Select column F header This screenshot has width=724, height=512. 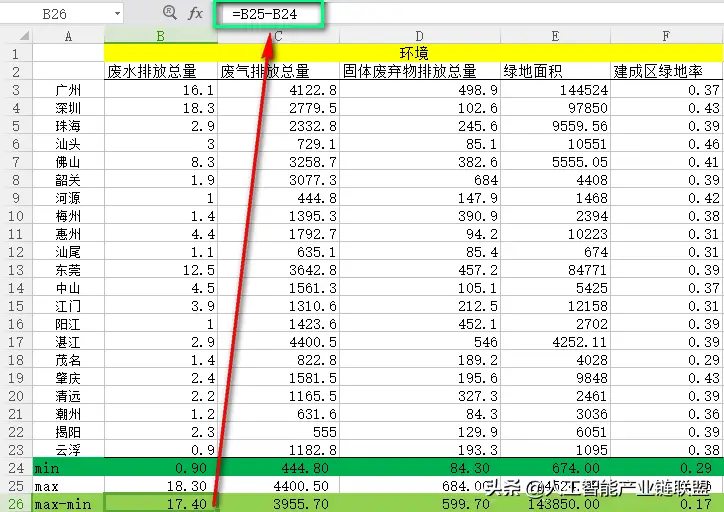point(666,36)
